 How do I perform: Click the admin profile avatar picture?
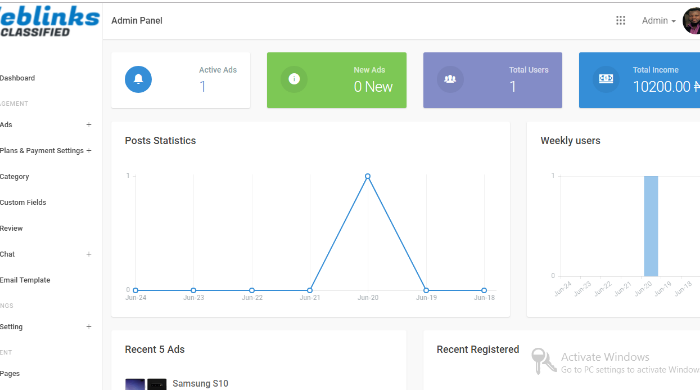point(692,21)
